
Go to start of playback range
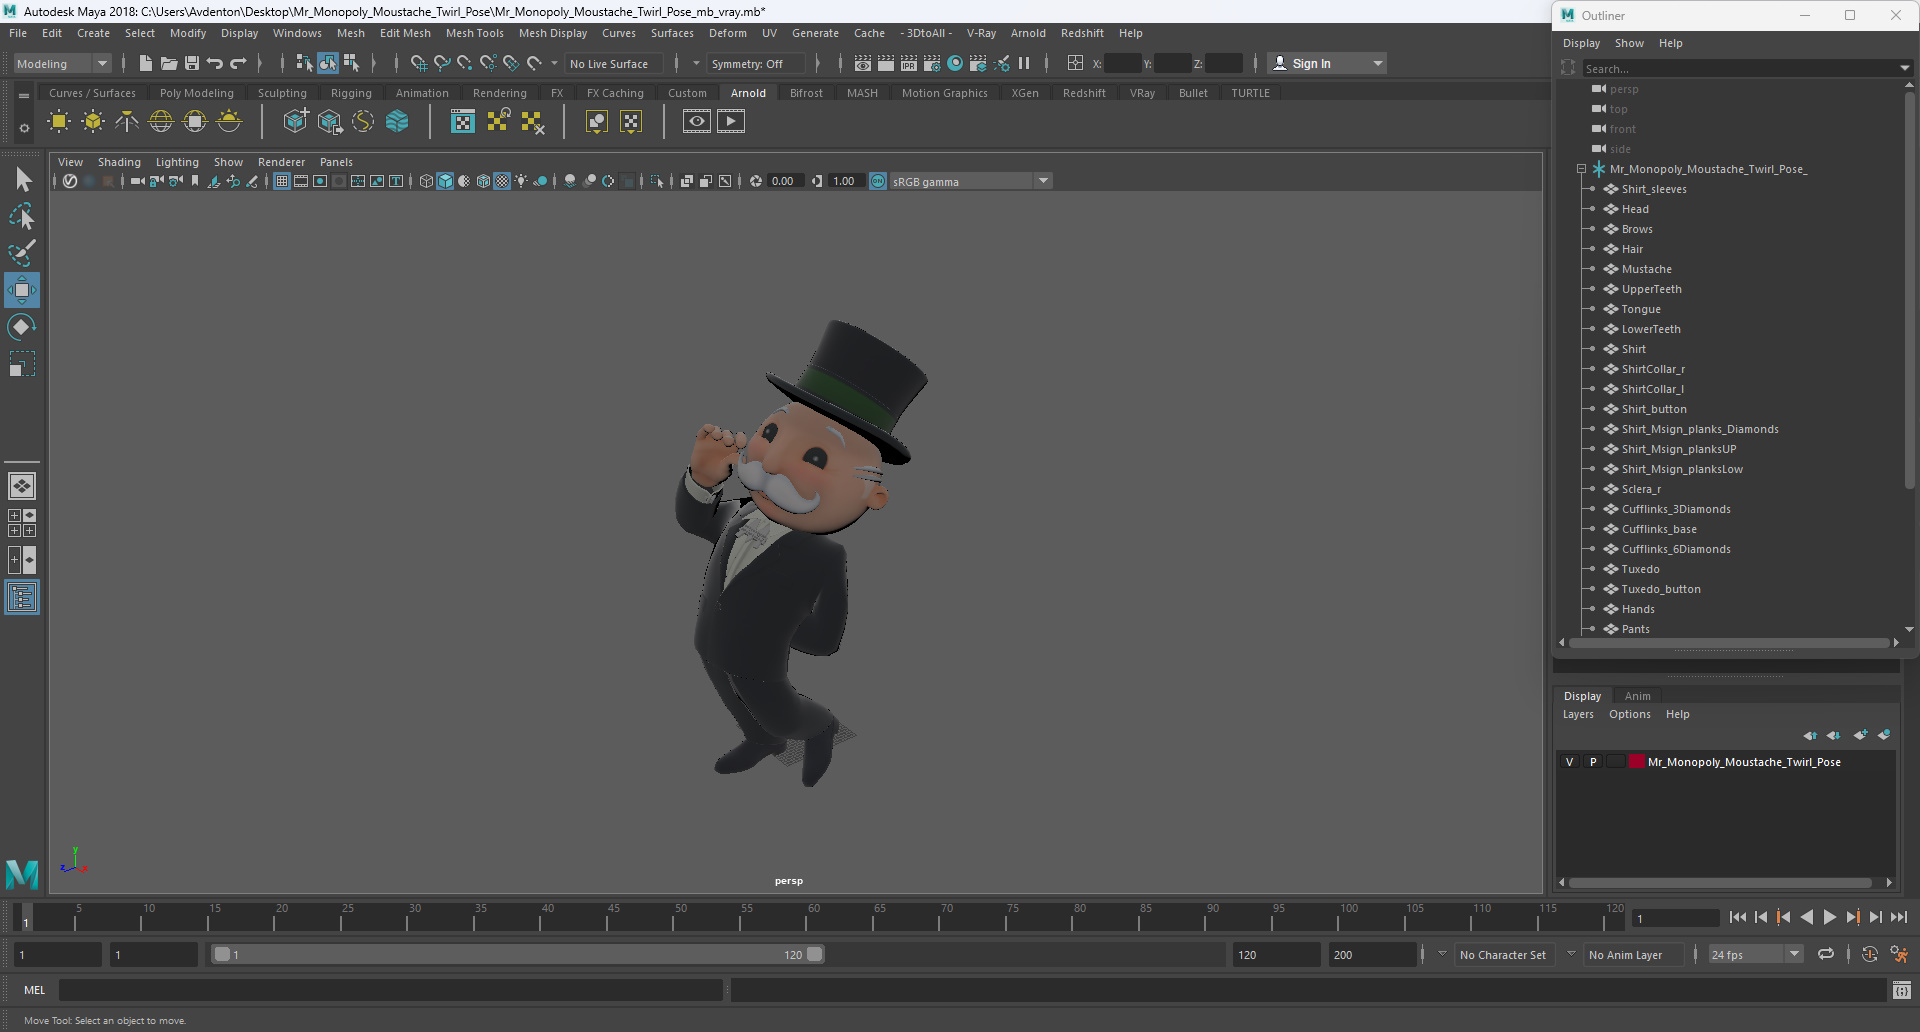1737,917
